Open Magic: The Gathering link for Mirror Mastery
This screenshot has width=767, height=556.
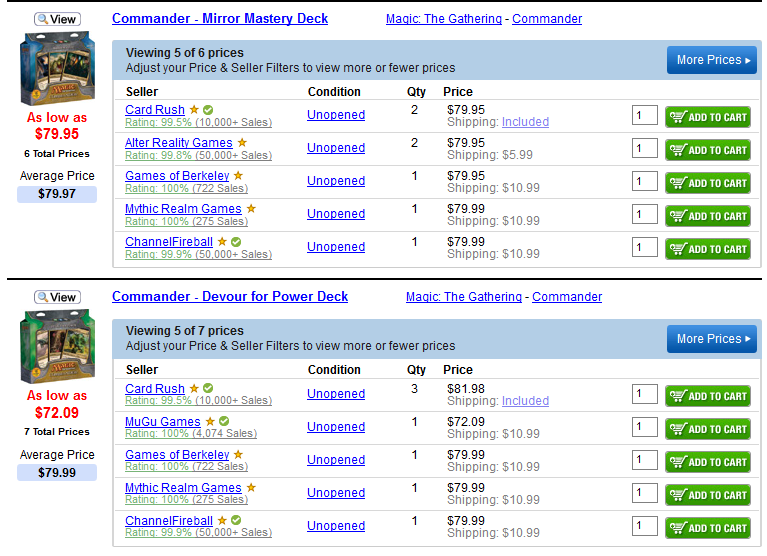click(444, 19)
